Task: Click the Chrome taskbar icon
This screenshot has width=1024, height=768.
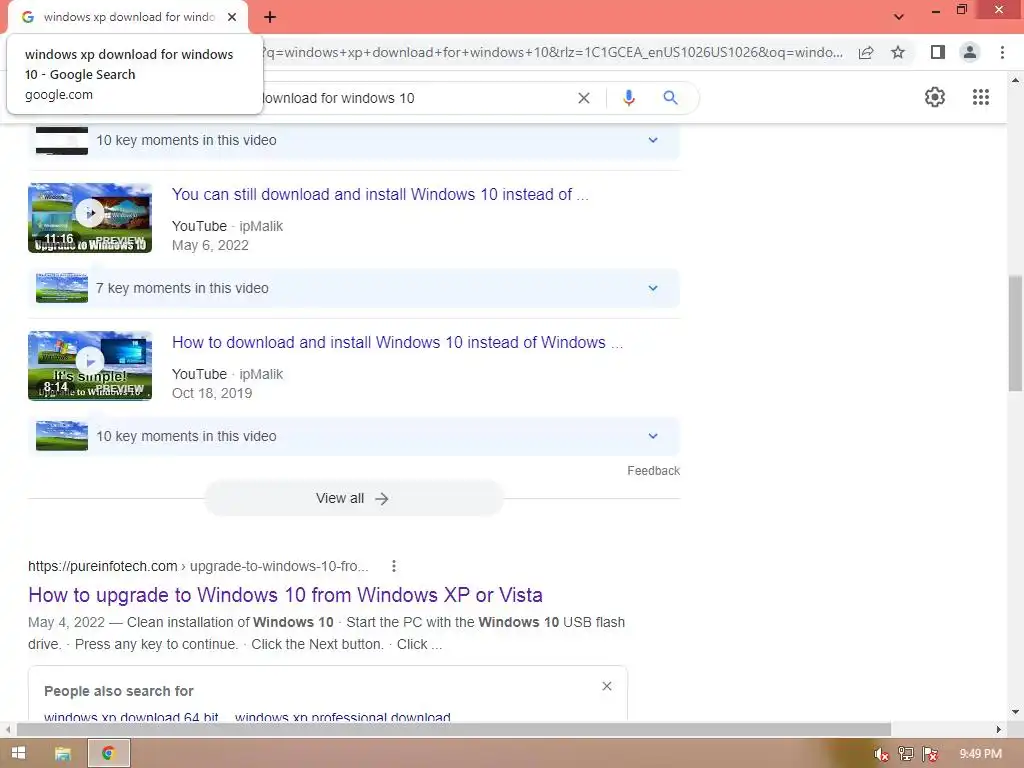Action: click(108, 754)
